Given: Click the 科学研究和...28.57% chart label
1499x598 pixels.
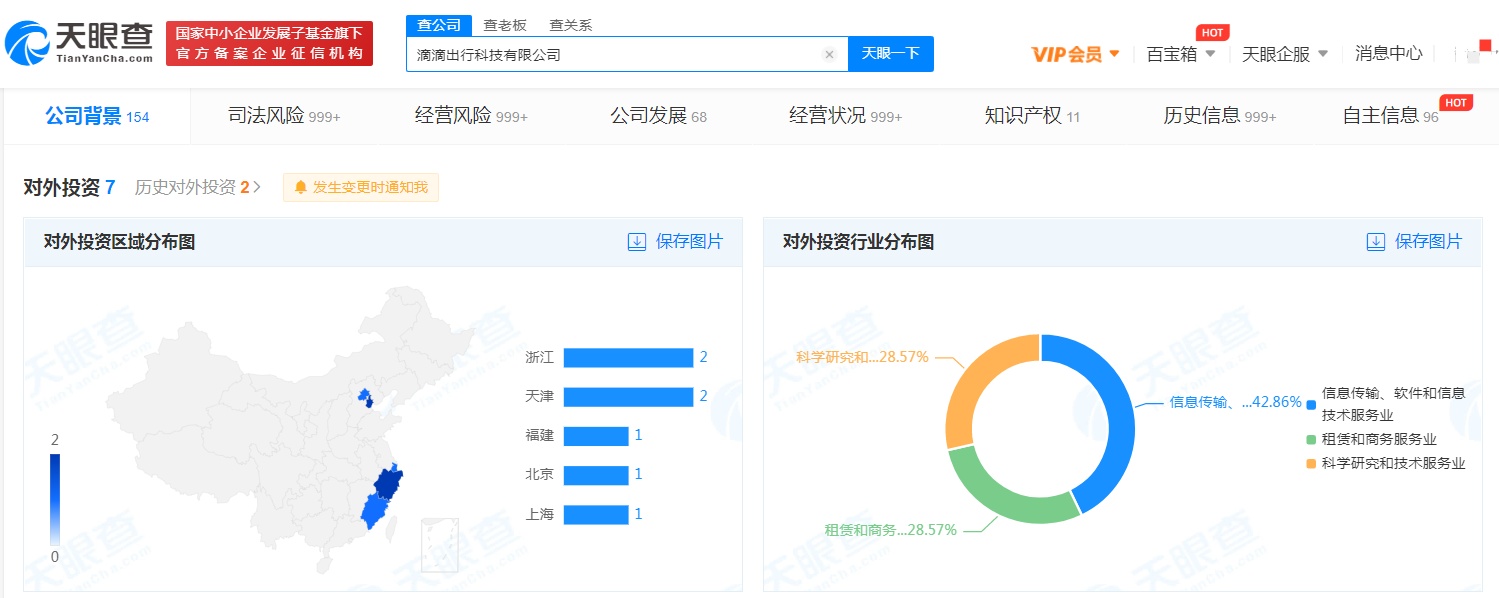Looking at the screenshot, I should [863, 356].
